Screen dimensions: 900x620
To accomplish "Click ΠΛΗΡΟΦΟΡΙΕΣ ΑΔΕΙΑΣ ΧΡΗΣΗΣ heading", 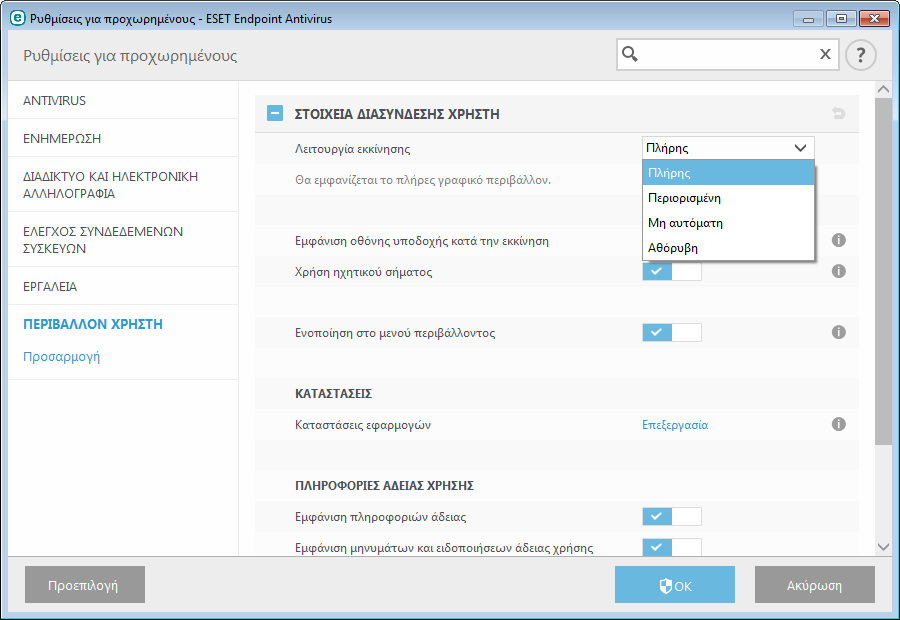I will pos(385,486).
